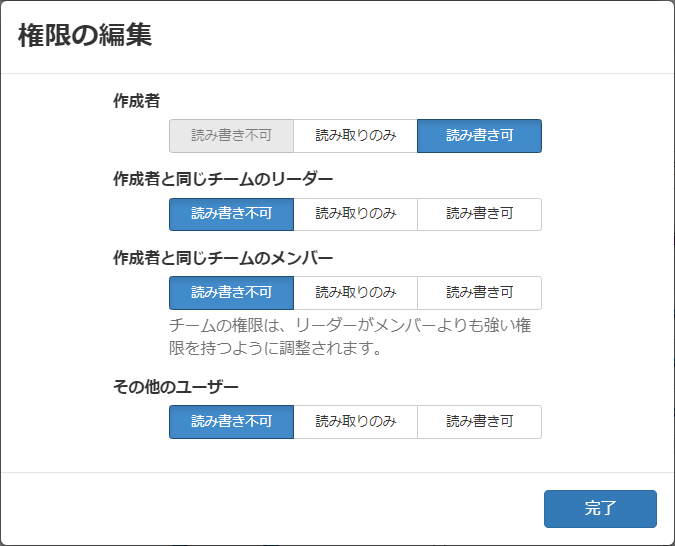
Task: Choose 読み書き不可 for 作成者と同じチームのメンバー
Action: tap(231, 293)
